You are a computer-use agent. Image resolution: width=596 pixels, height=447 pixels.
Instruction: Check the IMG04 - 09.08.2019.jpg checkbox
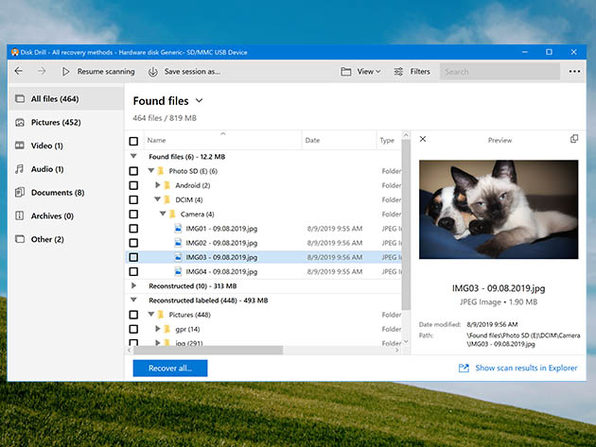[133, 272]
